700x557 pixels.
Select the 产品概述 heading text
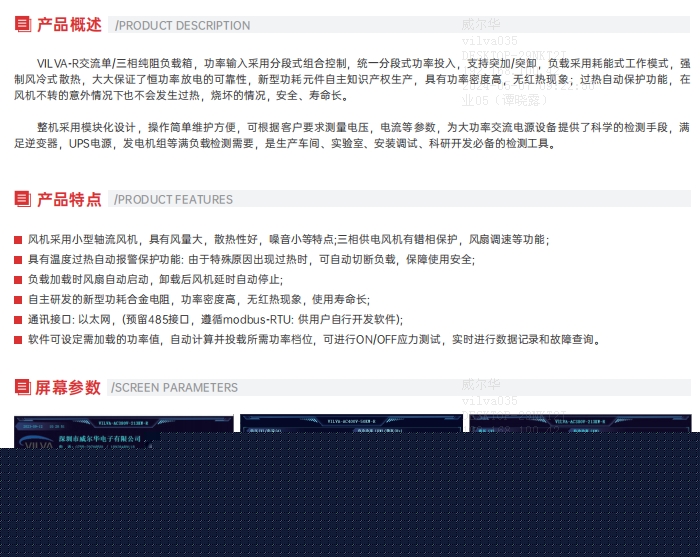[69, 25]
